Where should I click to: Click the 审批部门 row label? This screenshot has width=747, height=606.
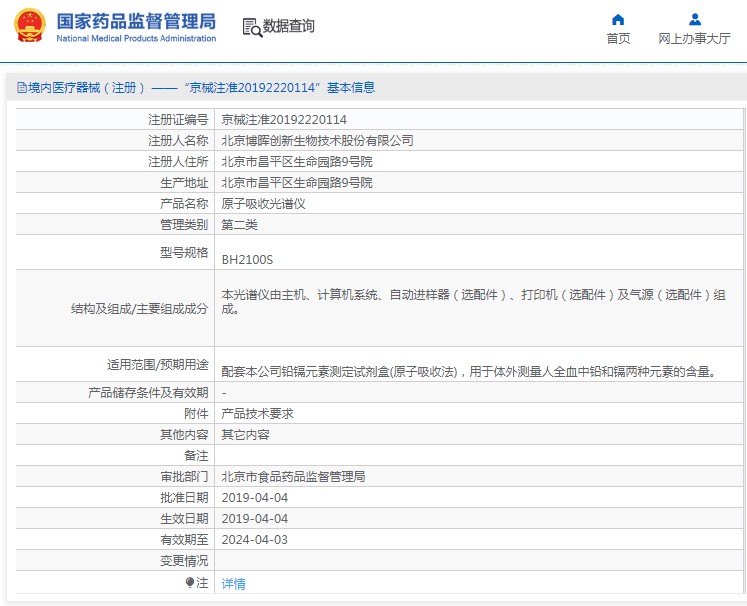click(184, 476)
